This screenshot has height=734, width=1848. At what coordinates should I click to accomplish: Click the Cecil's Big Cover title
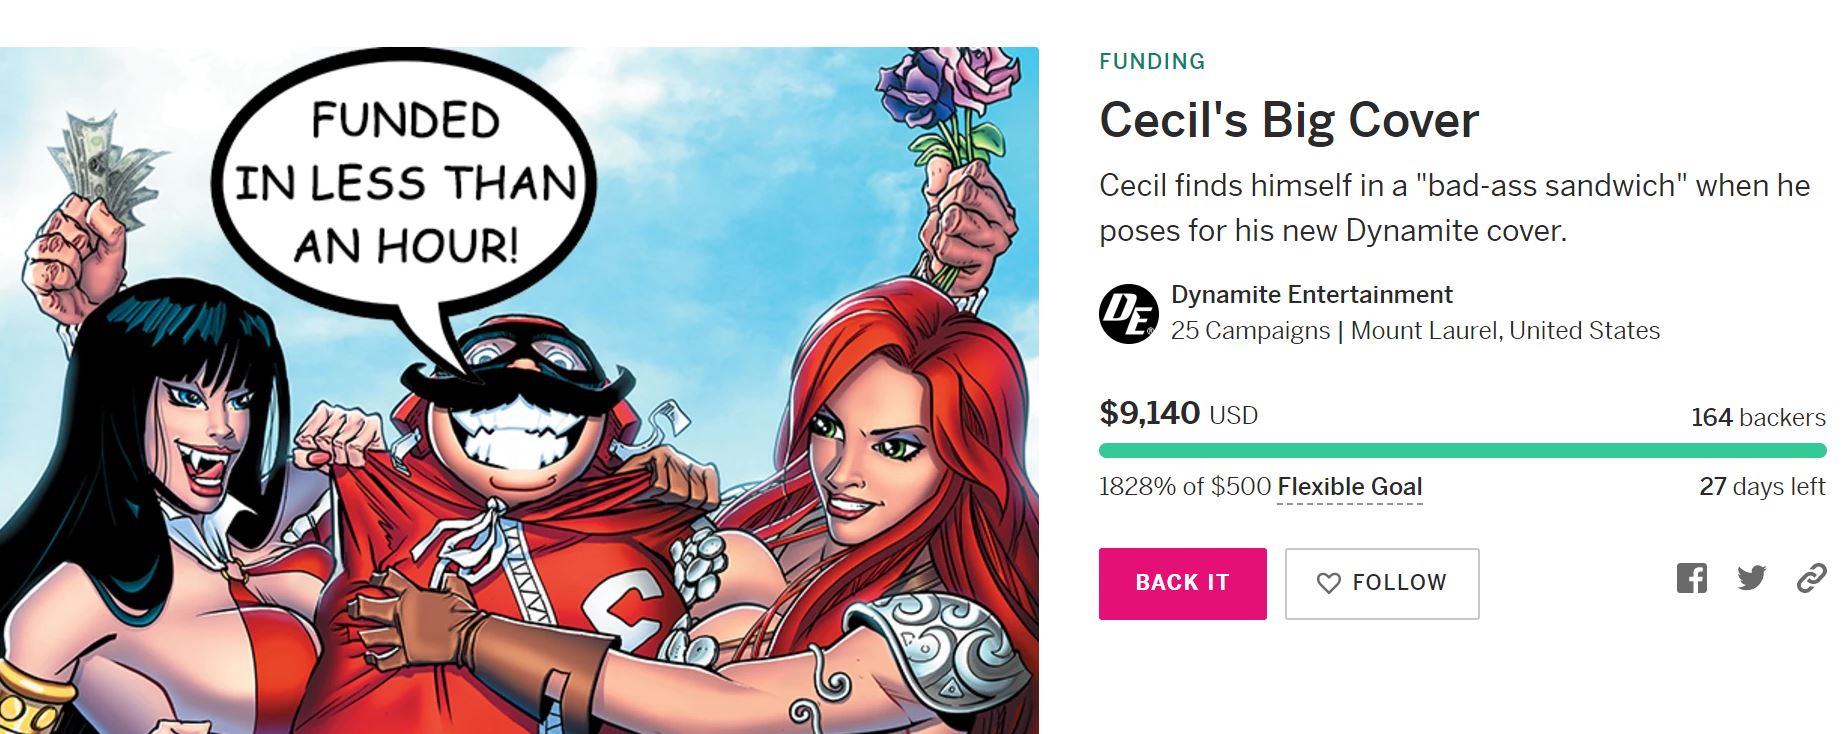point(1288,120)
